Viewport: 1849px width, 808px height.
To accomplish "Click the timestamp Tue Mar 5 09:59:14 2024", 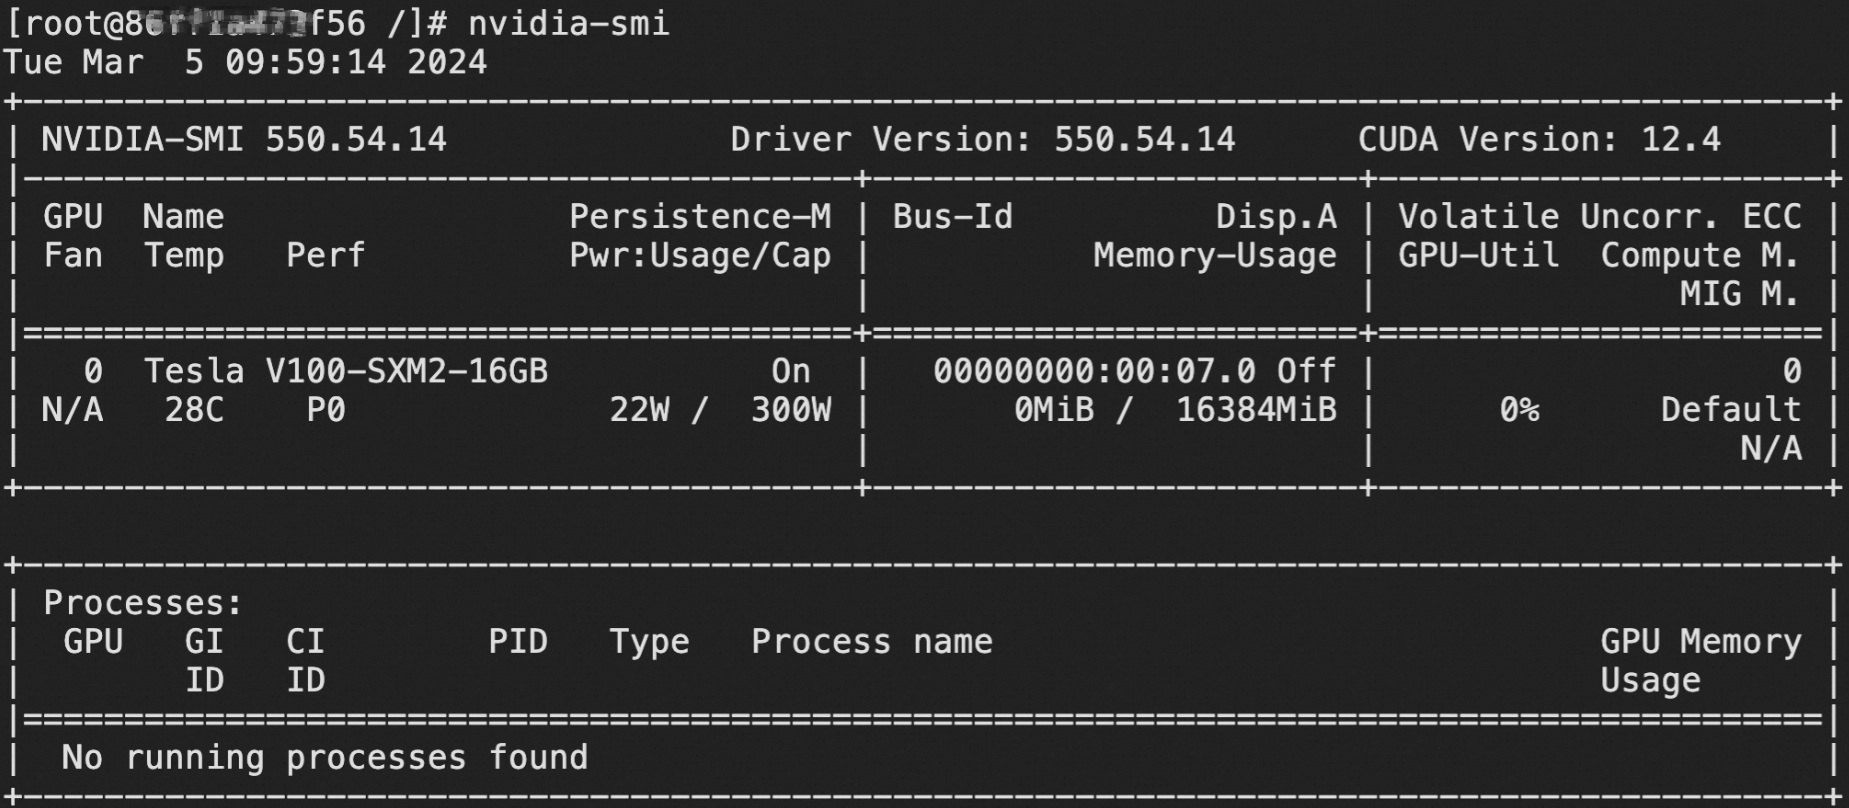I will [x=245, y=62].
